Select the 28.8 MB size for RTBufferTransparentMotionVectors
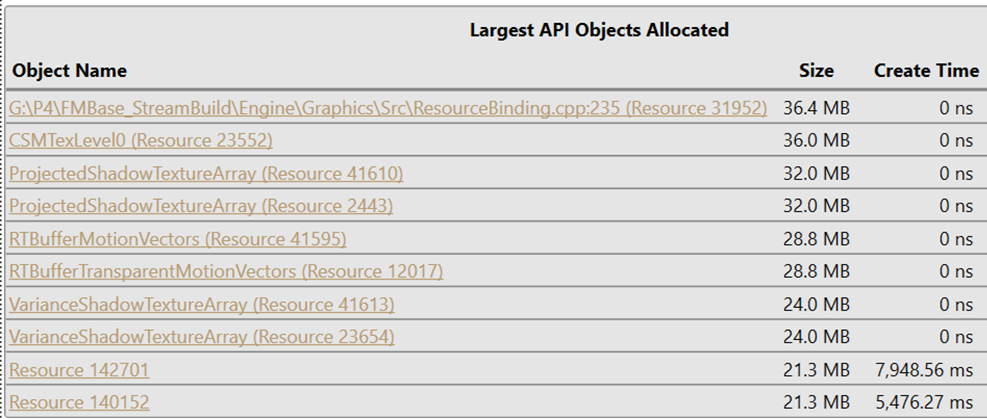 click(816, 271)
